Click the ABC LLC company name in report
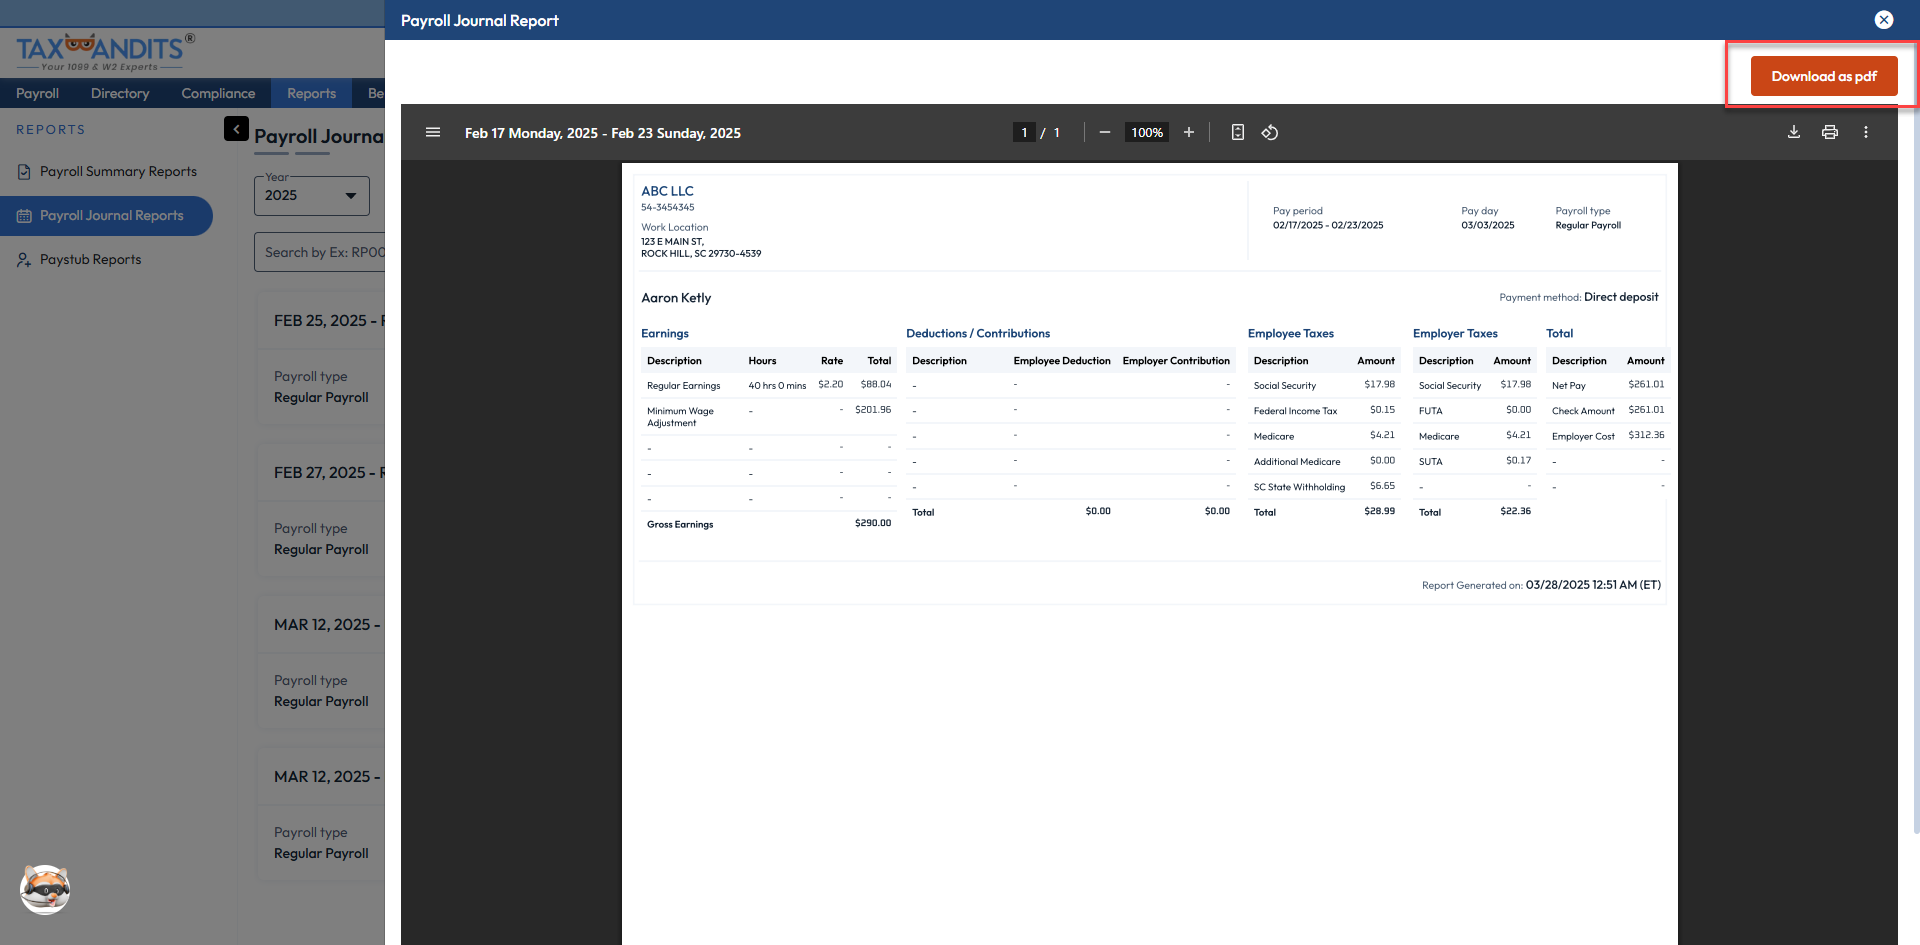The height and width of the screenshot is (945, 1920). pos(667,191)
